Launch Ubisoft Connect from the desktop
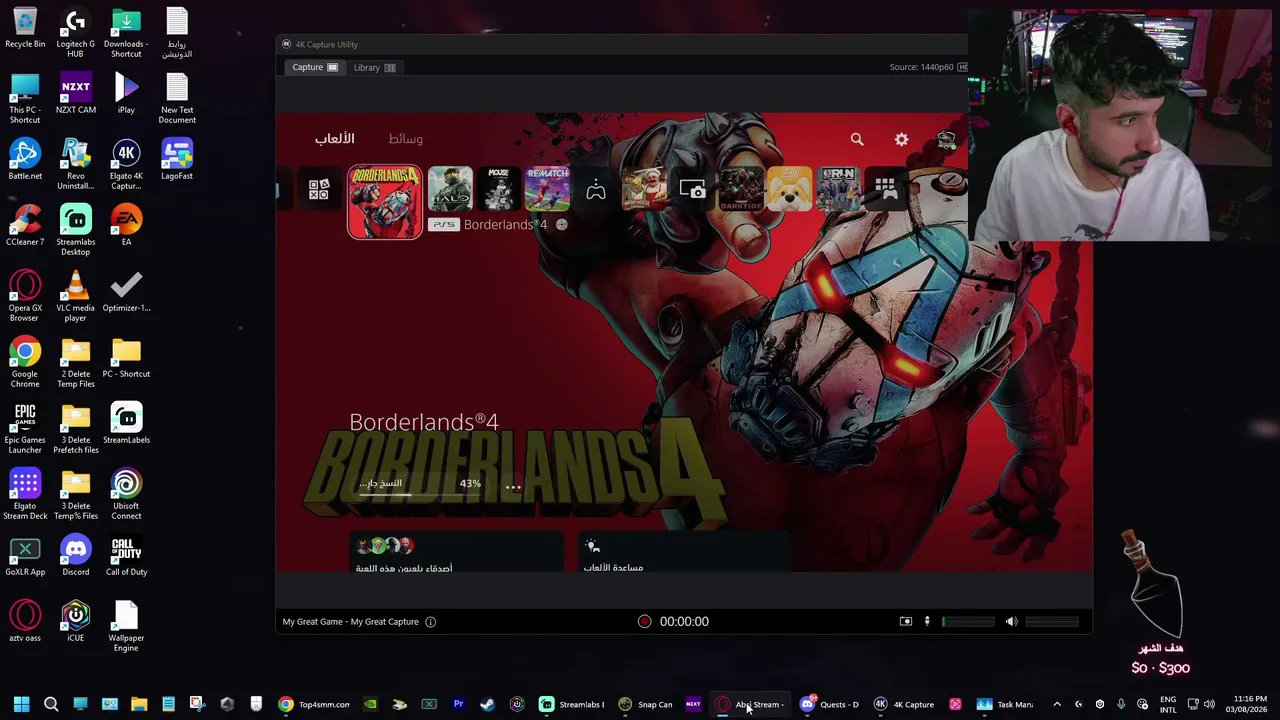Viewport: 1280px width, 720px height. click(x=126, y=495)
